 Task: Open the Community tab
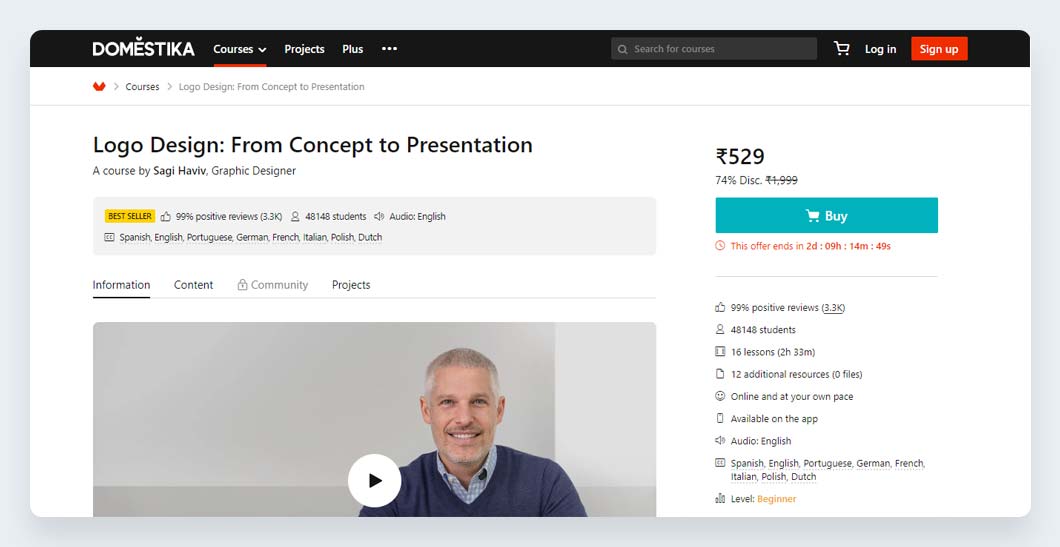pyautogui.click(x=272, y=285)
